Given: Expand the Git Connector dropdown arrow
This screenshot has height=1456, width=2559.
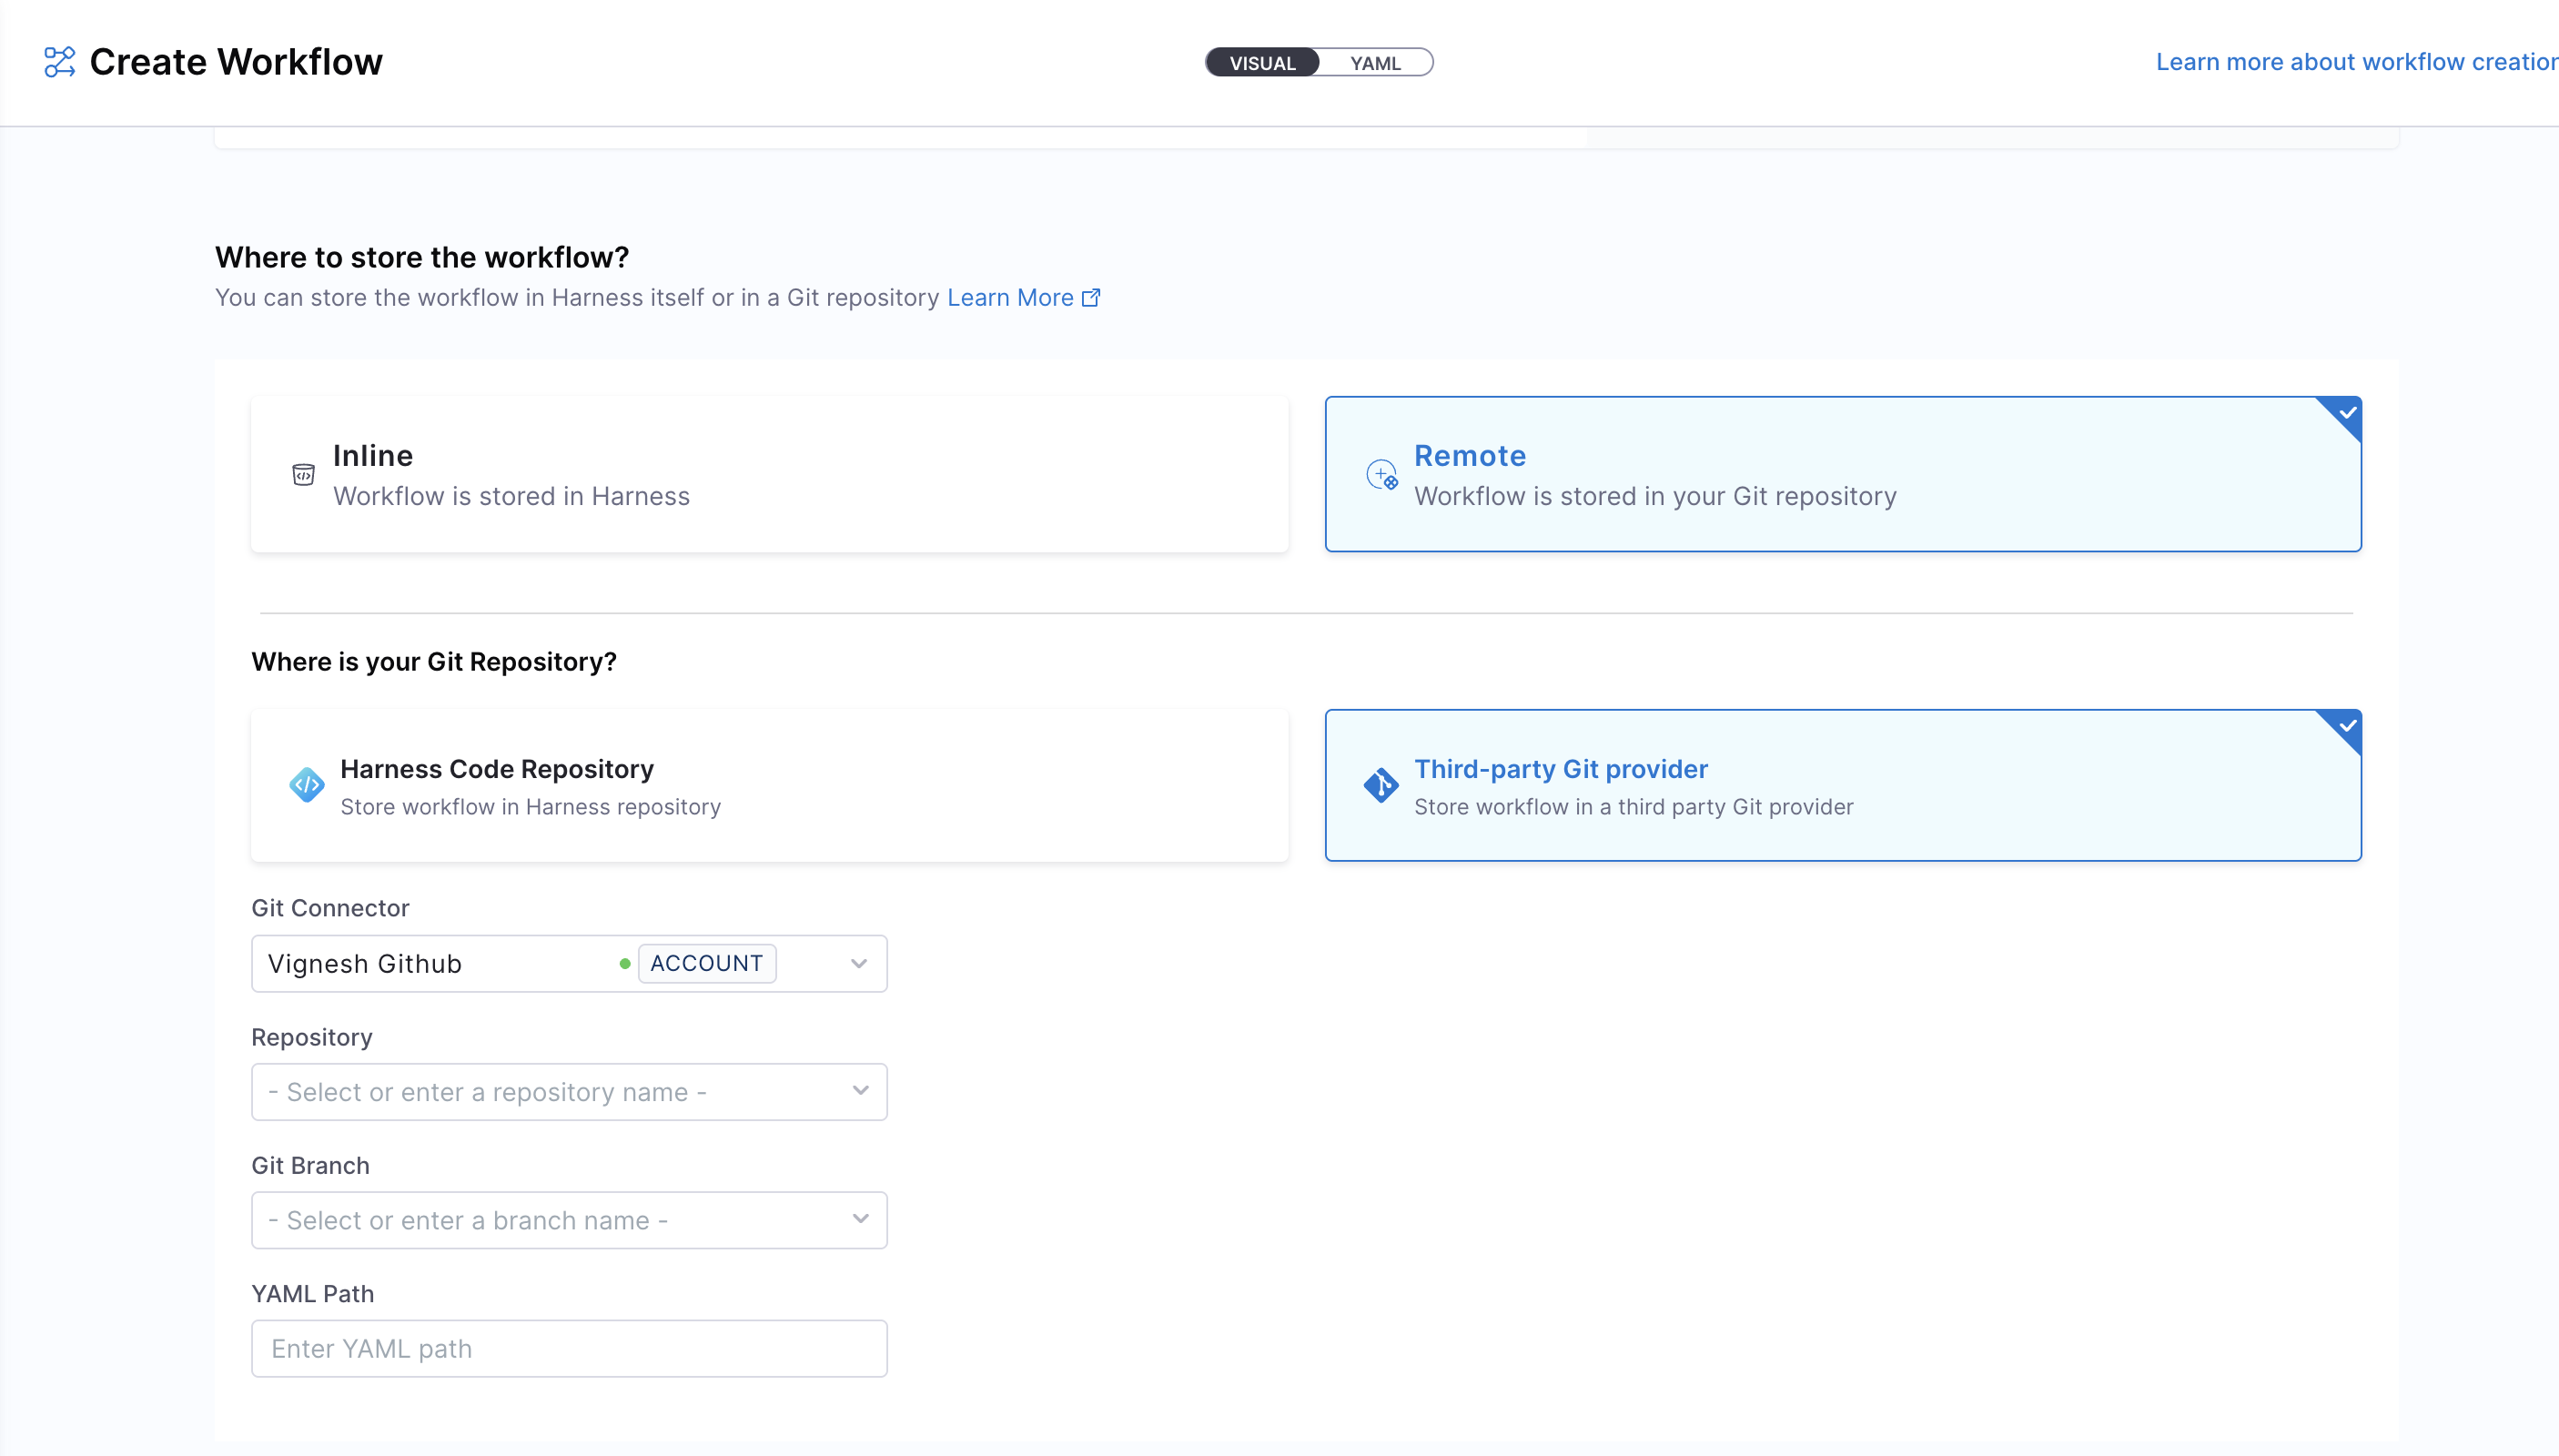Looking at the screenshot, I should pos(858,964).
